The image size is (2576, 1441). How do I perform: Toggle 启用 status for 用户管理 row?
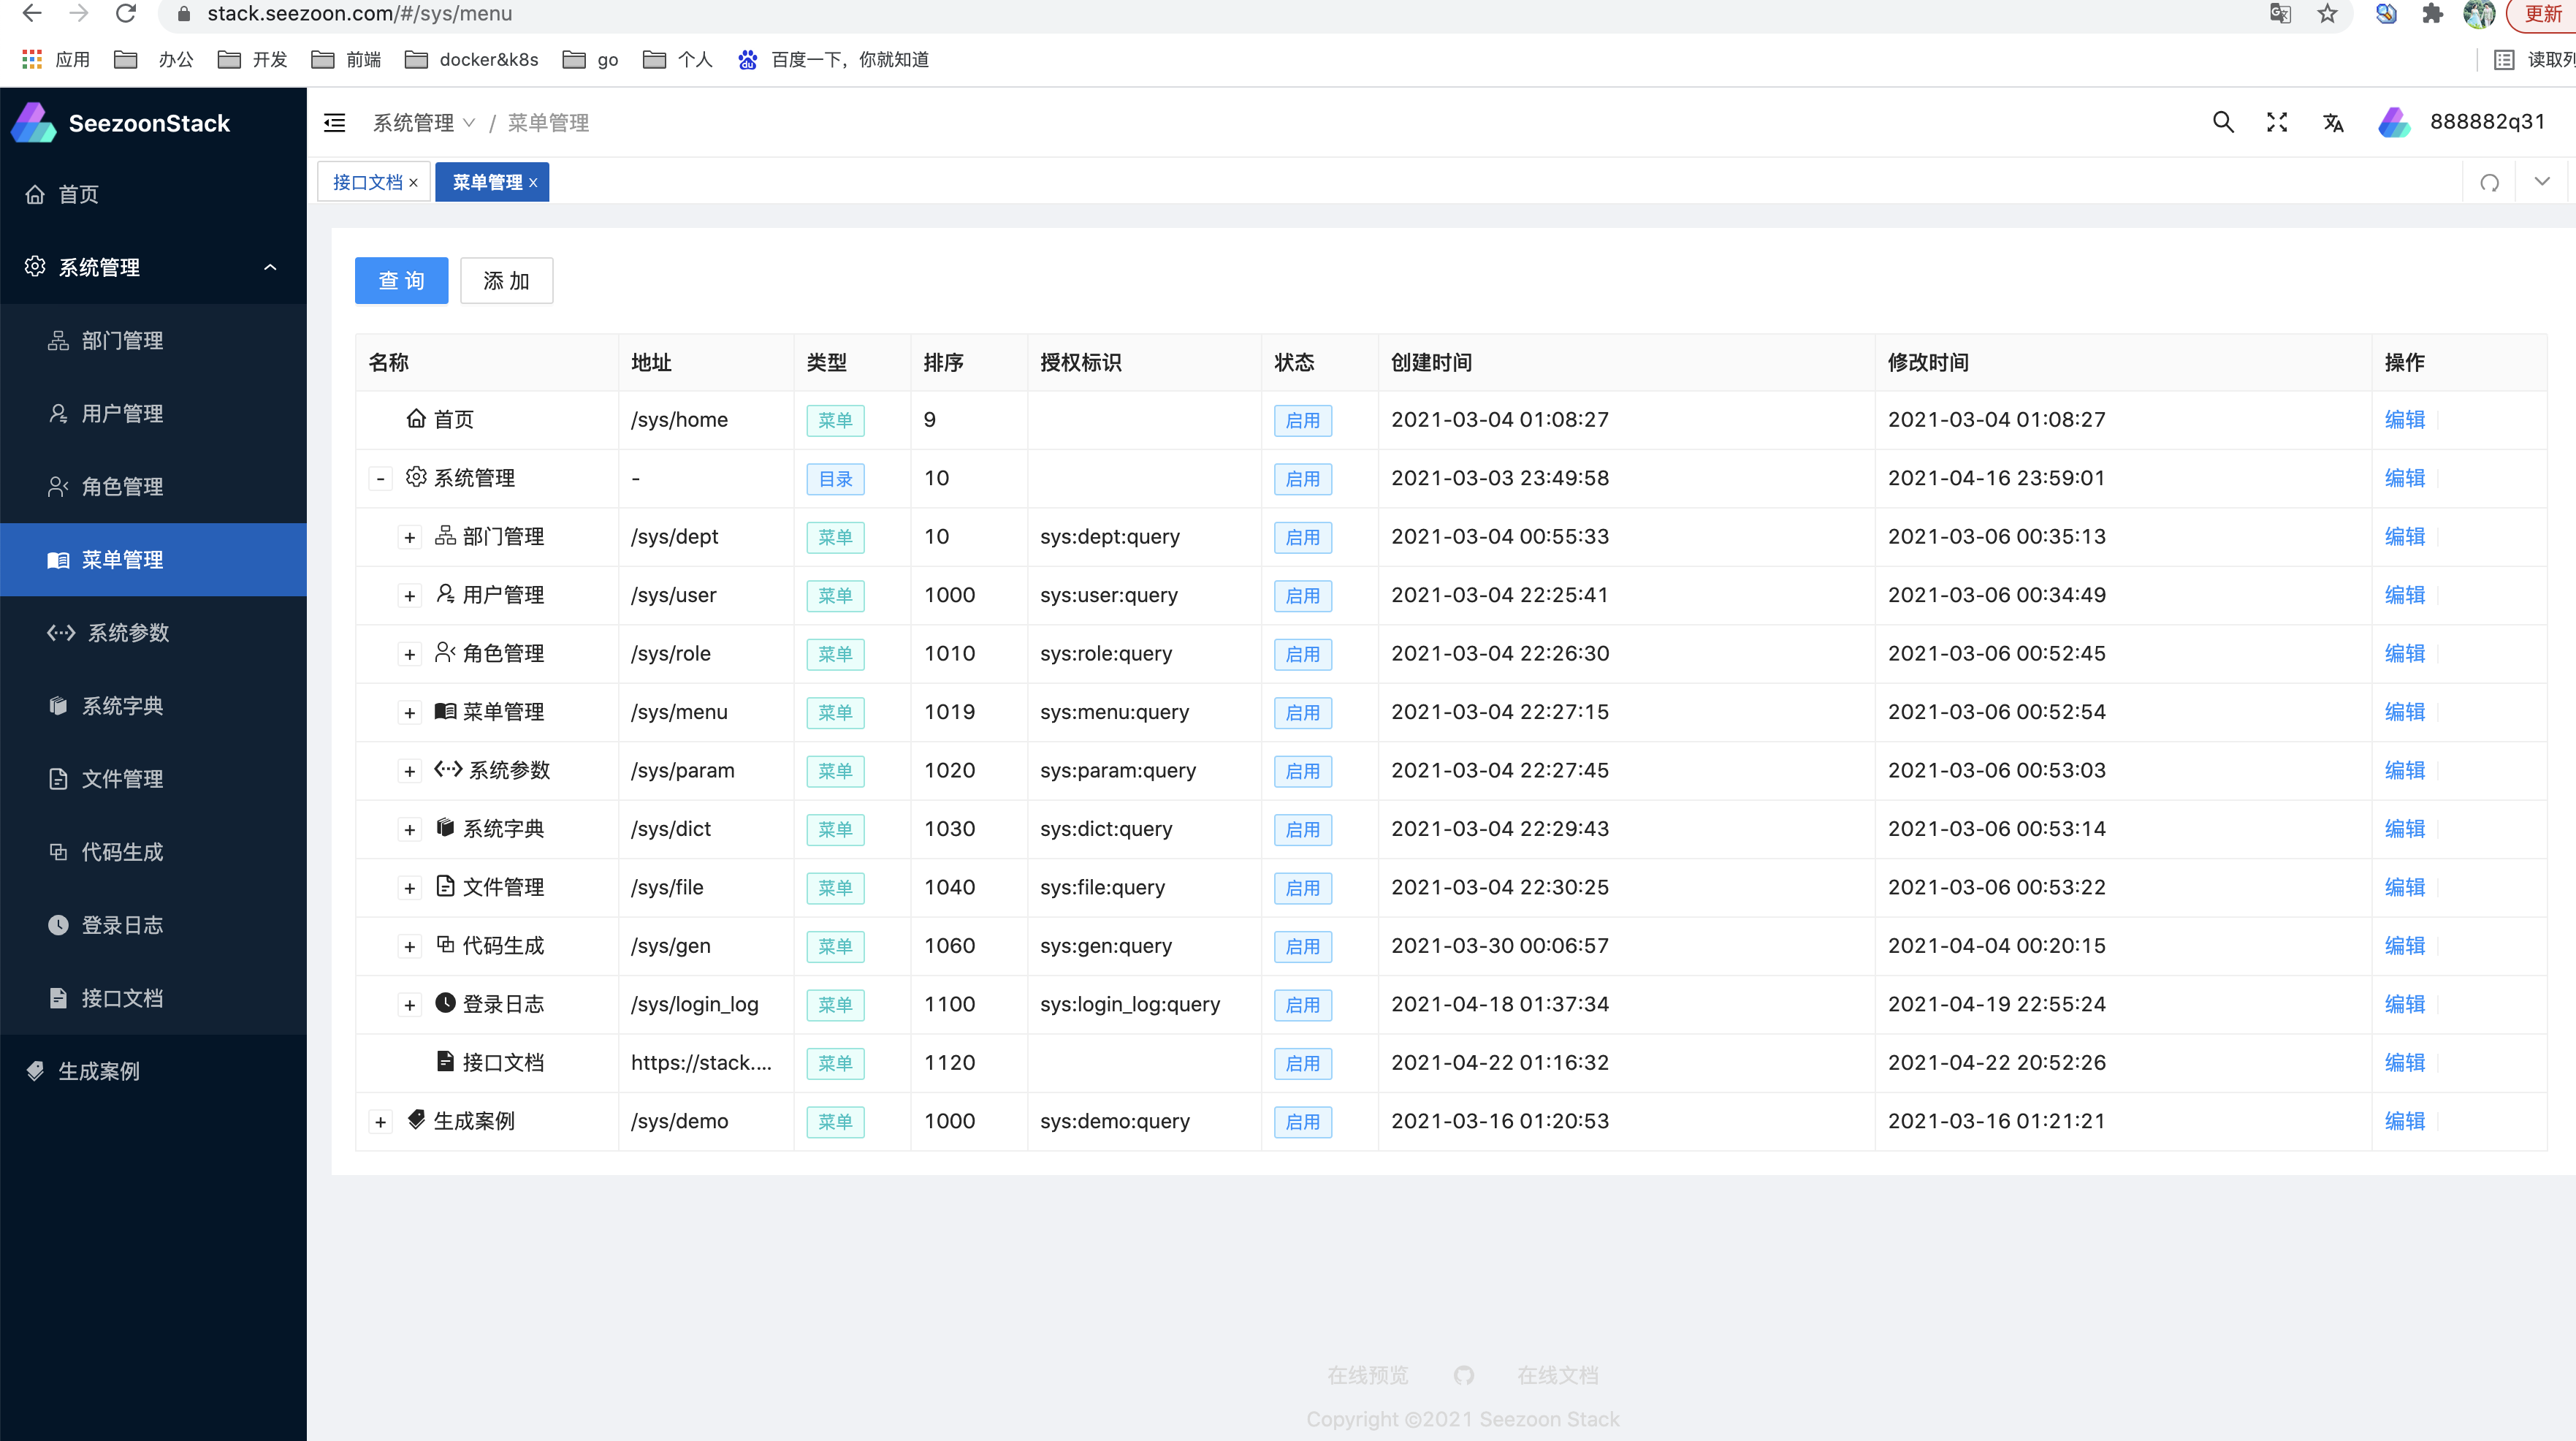[x=1304, y=595]
